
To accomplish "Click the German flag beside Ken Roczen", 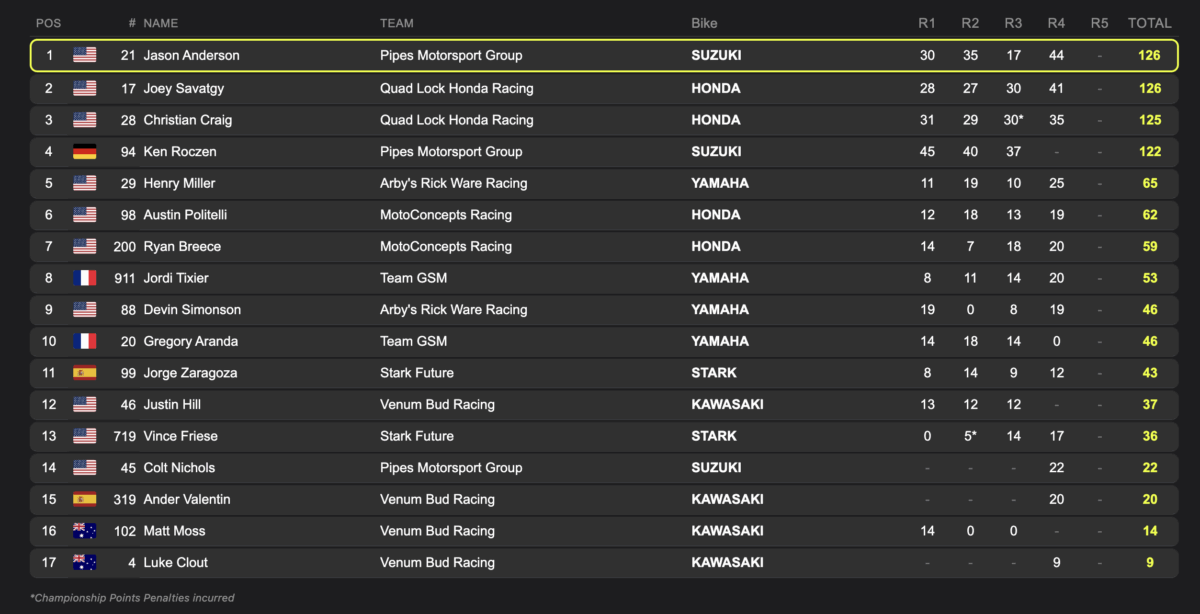I will tap(85, 152).
